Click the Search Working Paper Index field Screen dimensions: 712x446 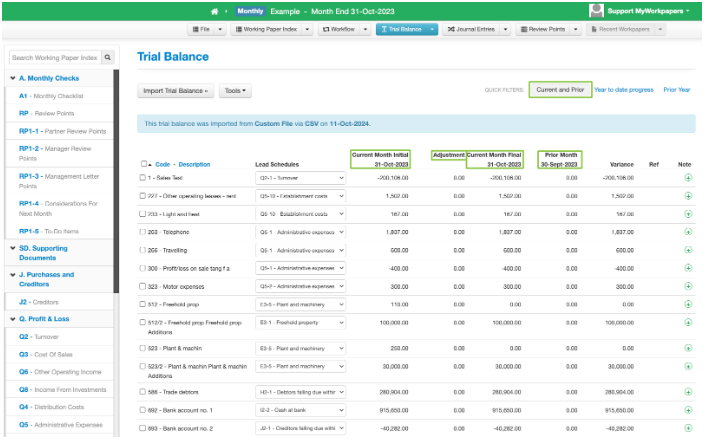[x=54, y=58]
